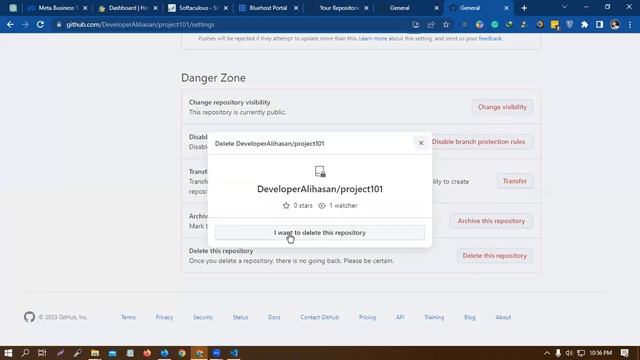Viewport: 640px width, 360px height.
Task: Click the site lock icon in address bar
Action: pos(59,24)
